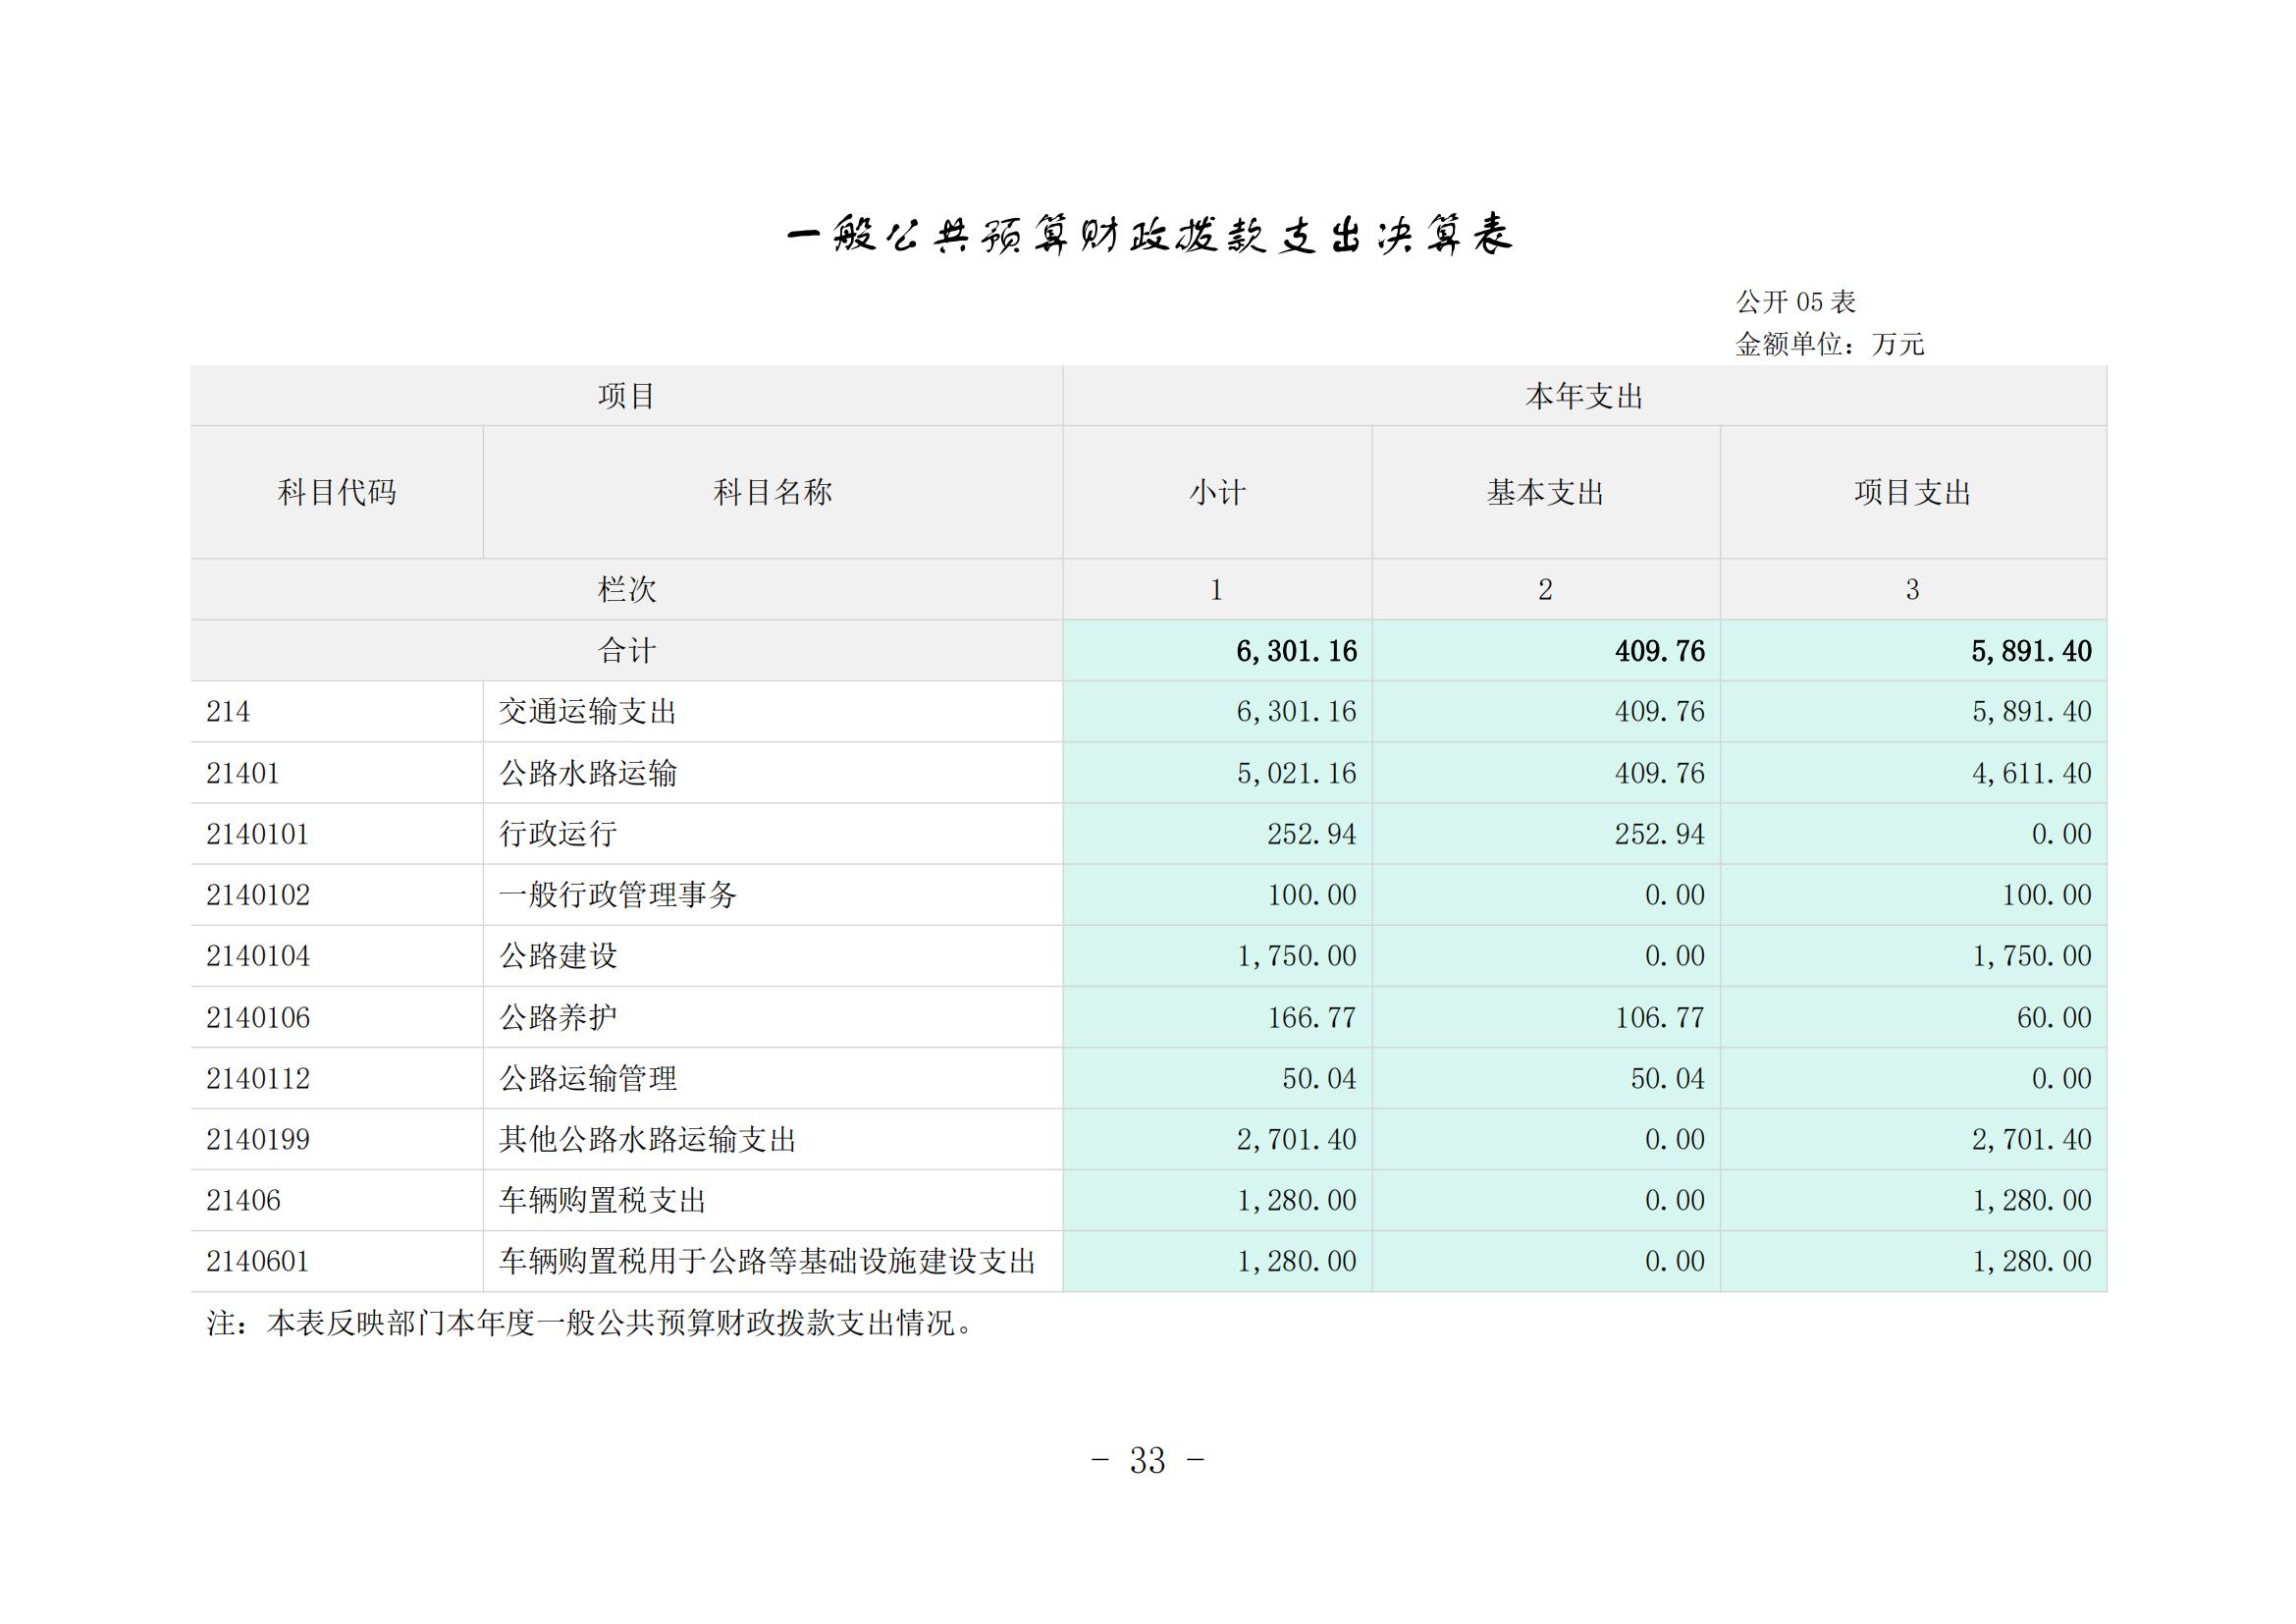This screenshot has width=2296, height=1624.
Task: Click the 其他公路水路运输支出 name cell
Action: pyautogui.click(x=773, y=1139)
